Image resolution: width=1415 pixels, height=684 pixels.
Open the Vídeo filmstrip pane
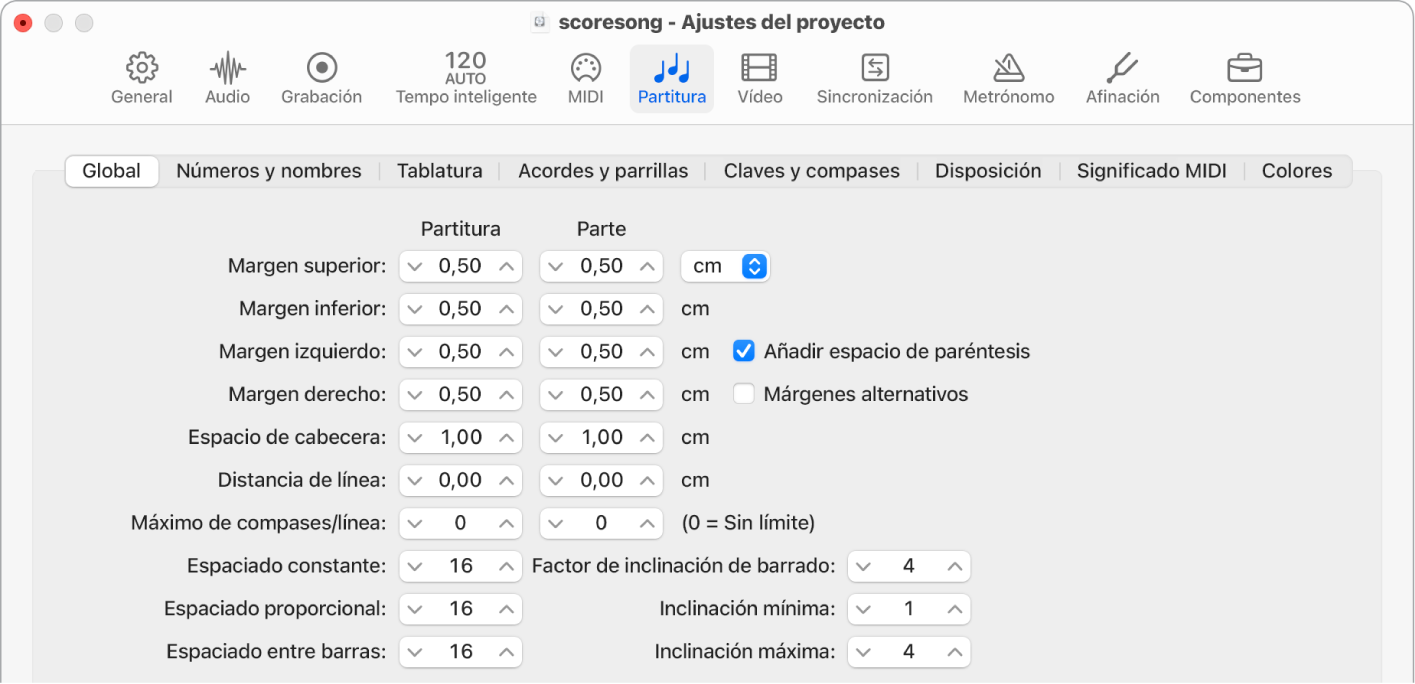click(759, 79)
